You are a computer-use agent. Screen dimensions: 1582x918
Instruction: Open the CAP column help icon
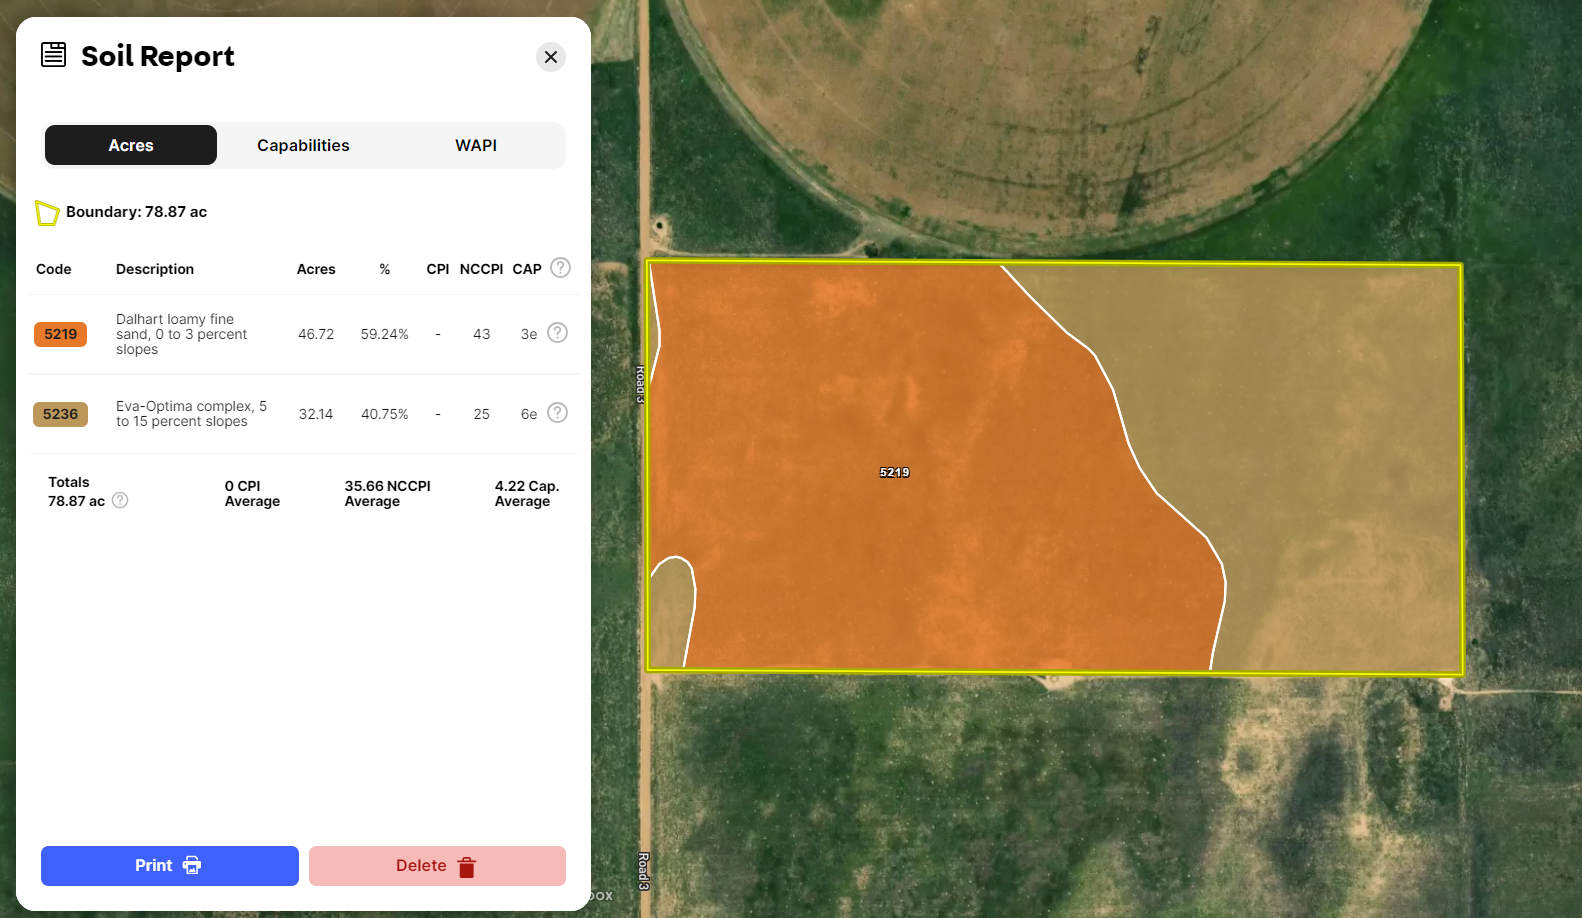[561, 268]
